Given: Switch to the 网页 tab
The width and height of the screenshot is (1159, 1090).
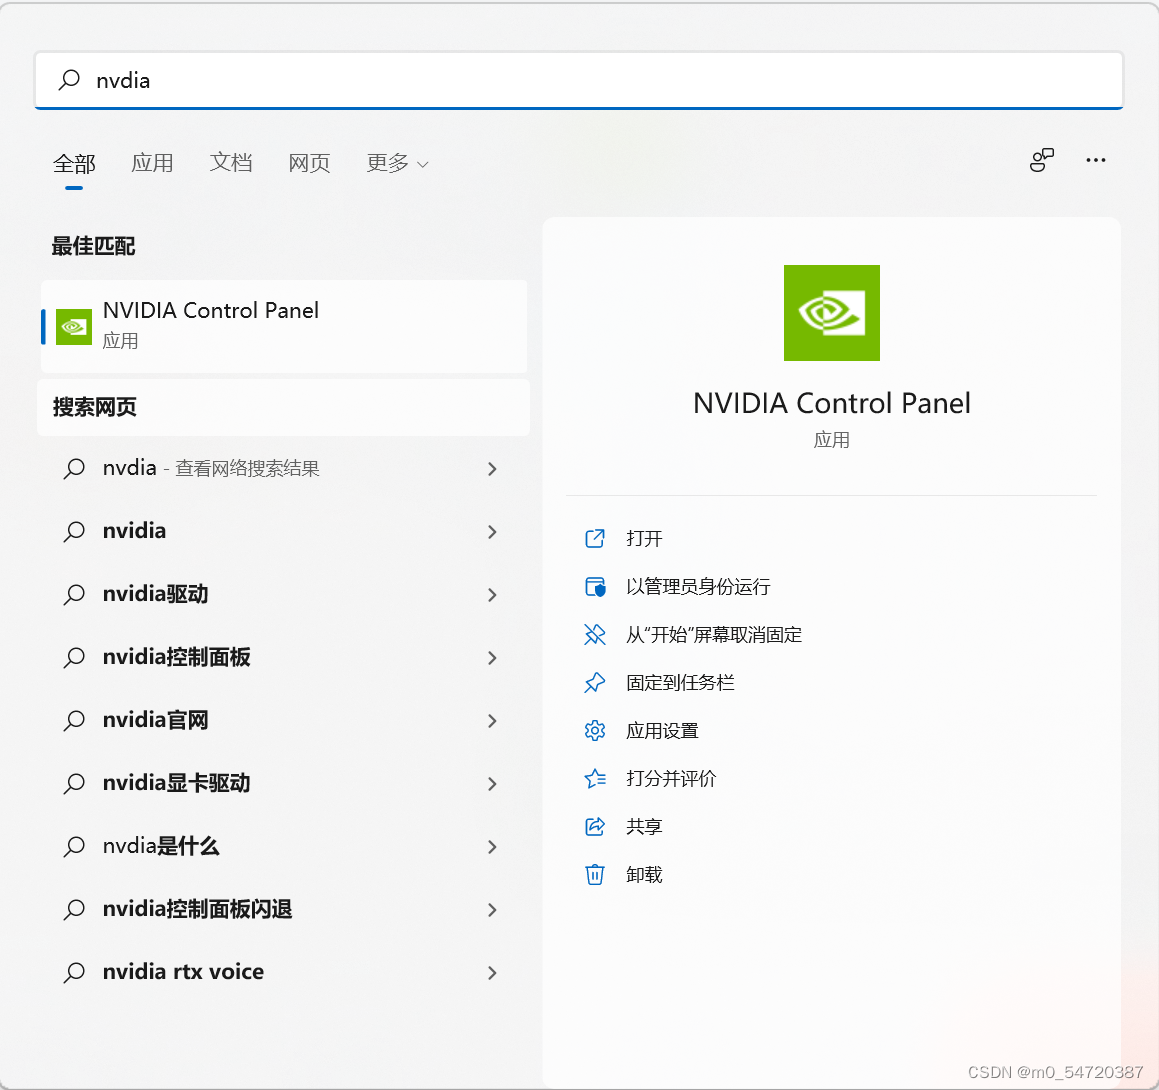Looking at the screenshot, I should point(309,163).
